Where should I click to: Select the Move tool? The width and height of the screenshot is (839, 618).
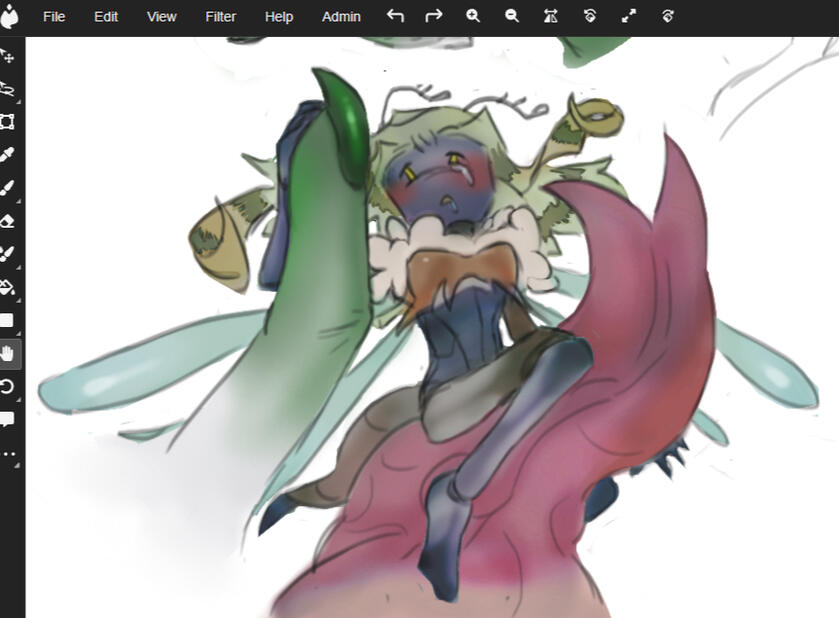pyautogui.click(x=7, y=55)
